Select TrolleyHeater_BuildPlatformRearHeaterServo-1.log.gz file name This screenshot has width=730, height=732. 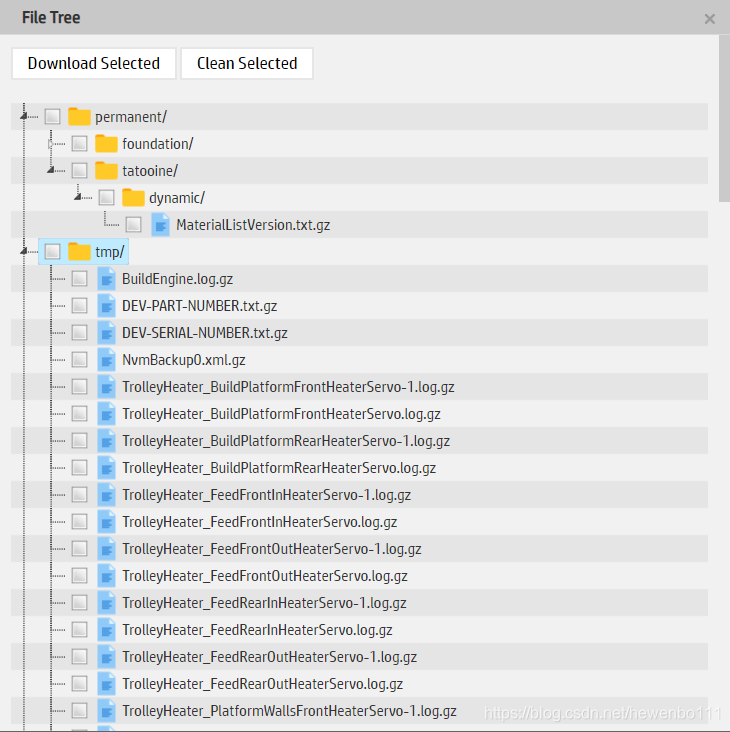pyautogui.click(x=286, y=442)
